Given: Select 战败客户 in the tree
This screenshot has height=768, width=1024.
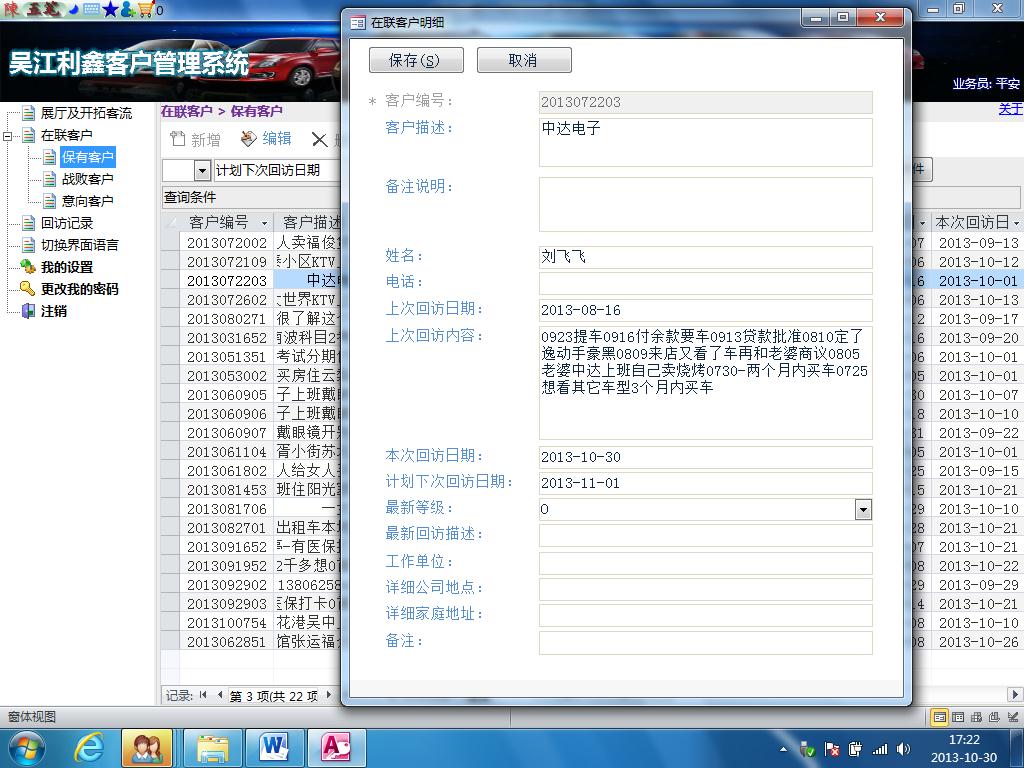Looking at the screenshot, I should click(x=88, y=179).
